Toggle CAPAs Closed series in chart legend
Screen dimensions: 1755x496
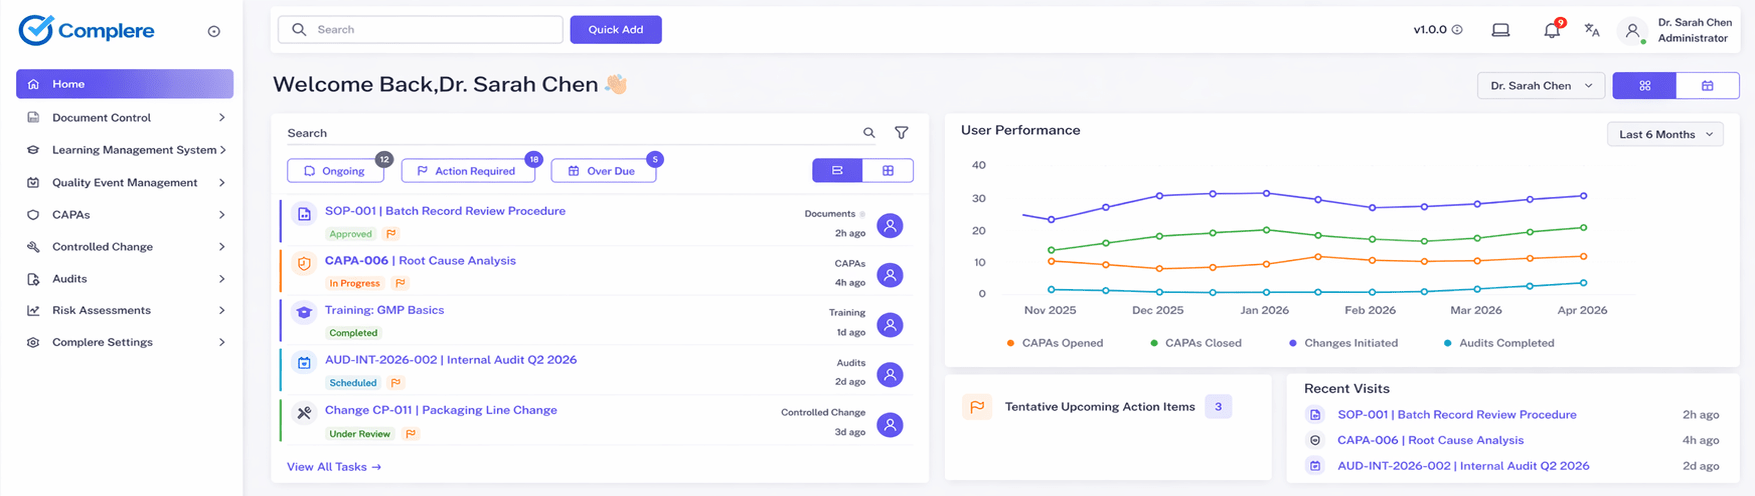(1196, 343)
